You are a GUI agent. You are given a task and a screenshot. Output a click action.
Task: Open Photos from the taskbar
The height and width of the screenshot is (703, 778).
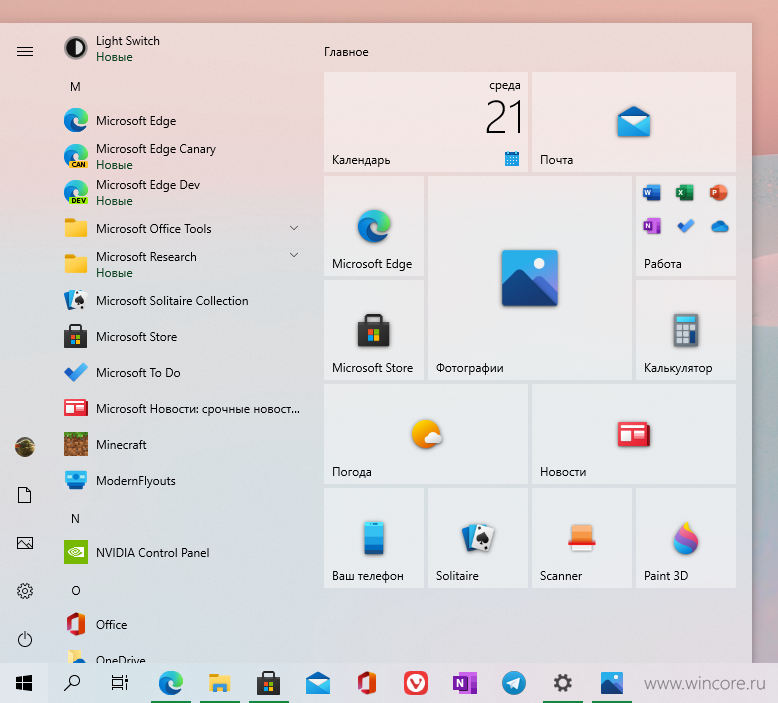click(x=612, y=683)
